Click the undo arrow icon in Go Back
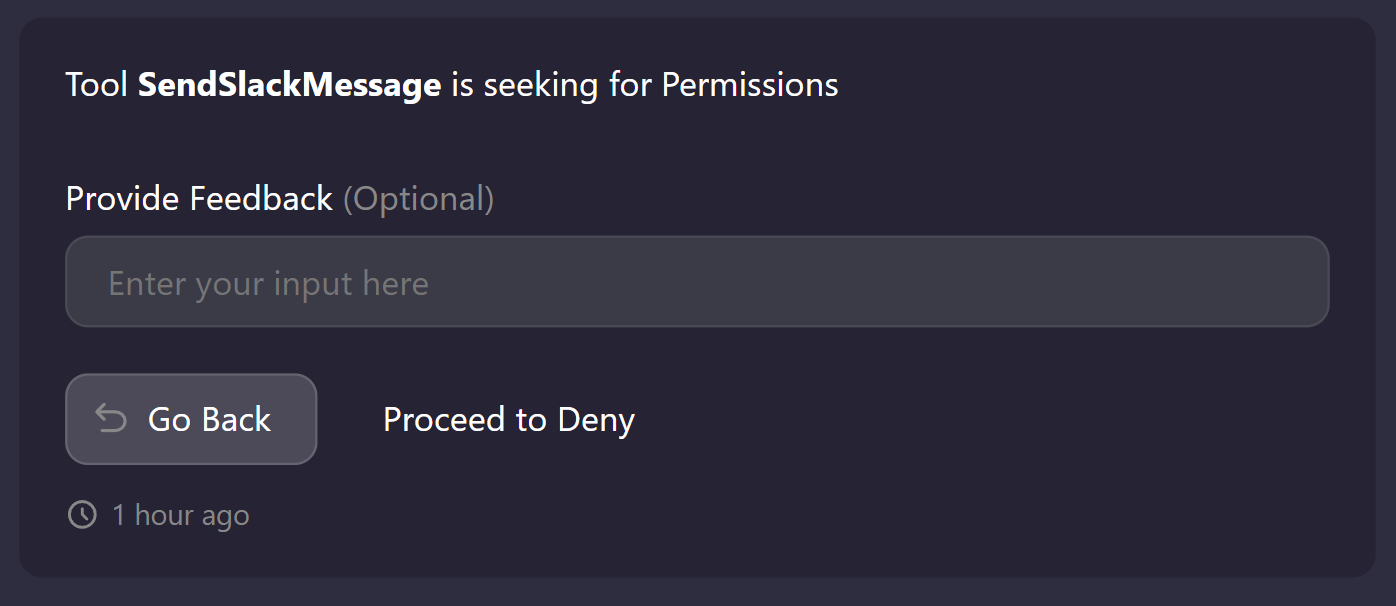Viewport: 1396px width, 606px height. (111, 419)
